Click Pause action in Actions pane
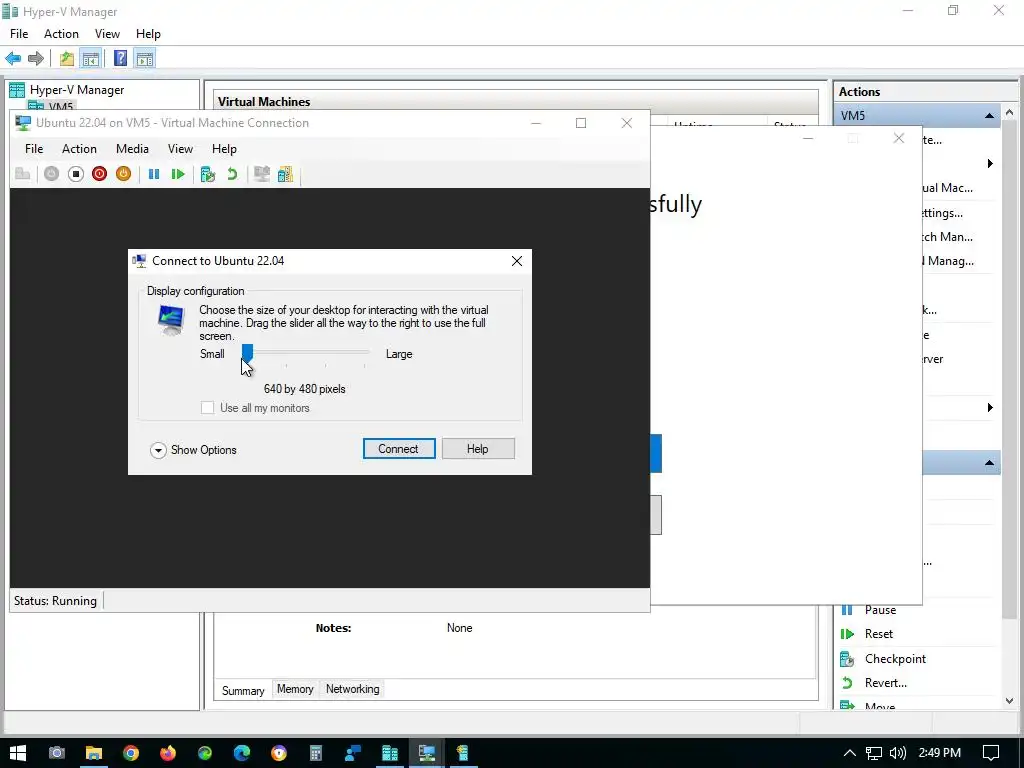The height and width of the screenshot is (768, 1024). (880, 610)
